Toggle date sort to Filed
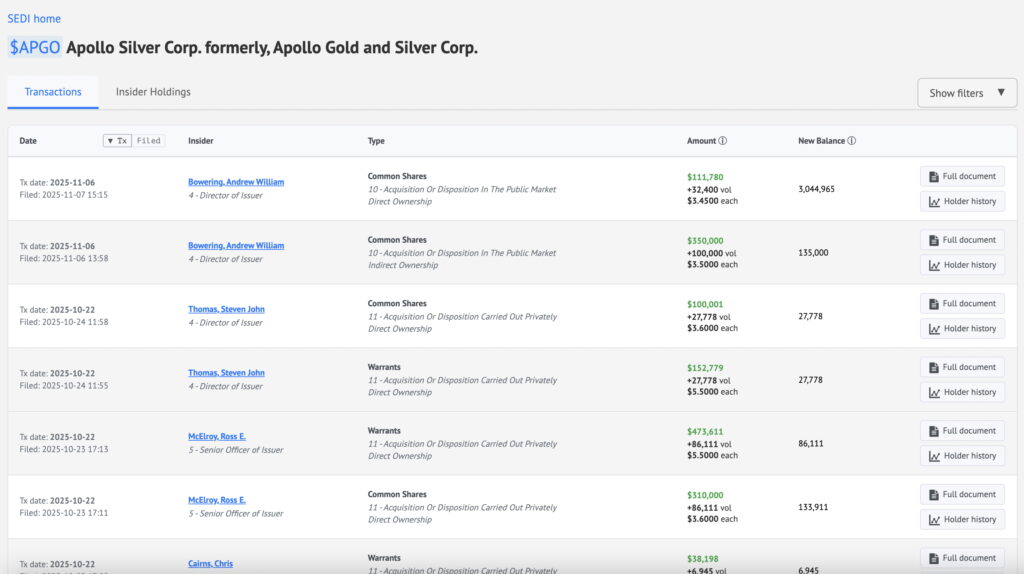The image size is (1024, 574). pyautogui.click(x=149, y=141)
